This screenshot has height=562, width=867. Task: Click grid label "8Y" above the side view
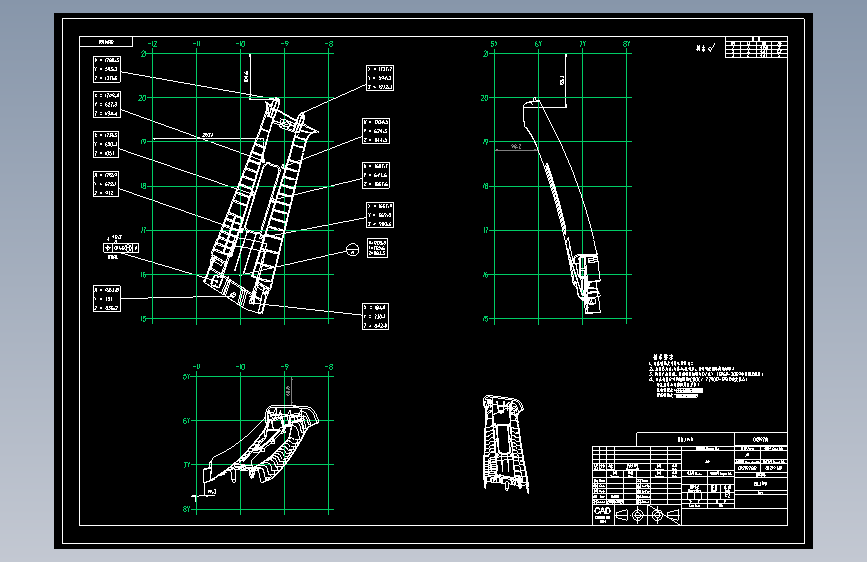click(x=626, y=44)
